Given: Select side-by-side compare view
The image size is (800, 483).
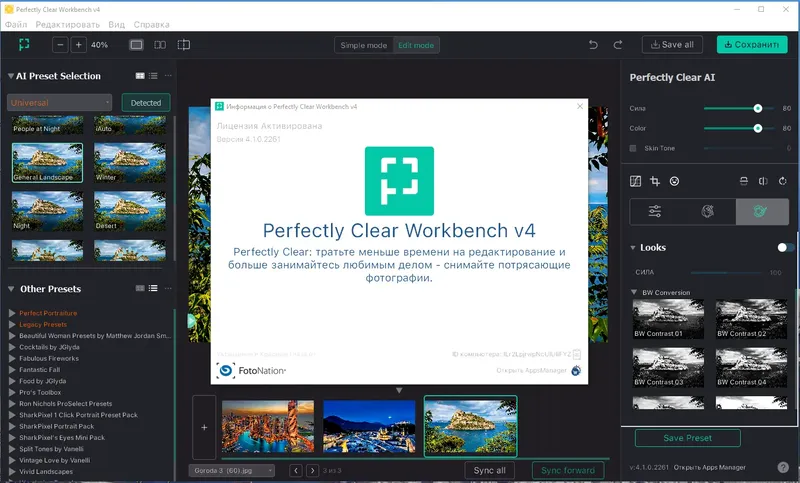Looking at the screenshot, I should tap(160, 45).
